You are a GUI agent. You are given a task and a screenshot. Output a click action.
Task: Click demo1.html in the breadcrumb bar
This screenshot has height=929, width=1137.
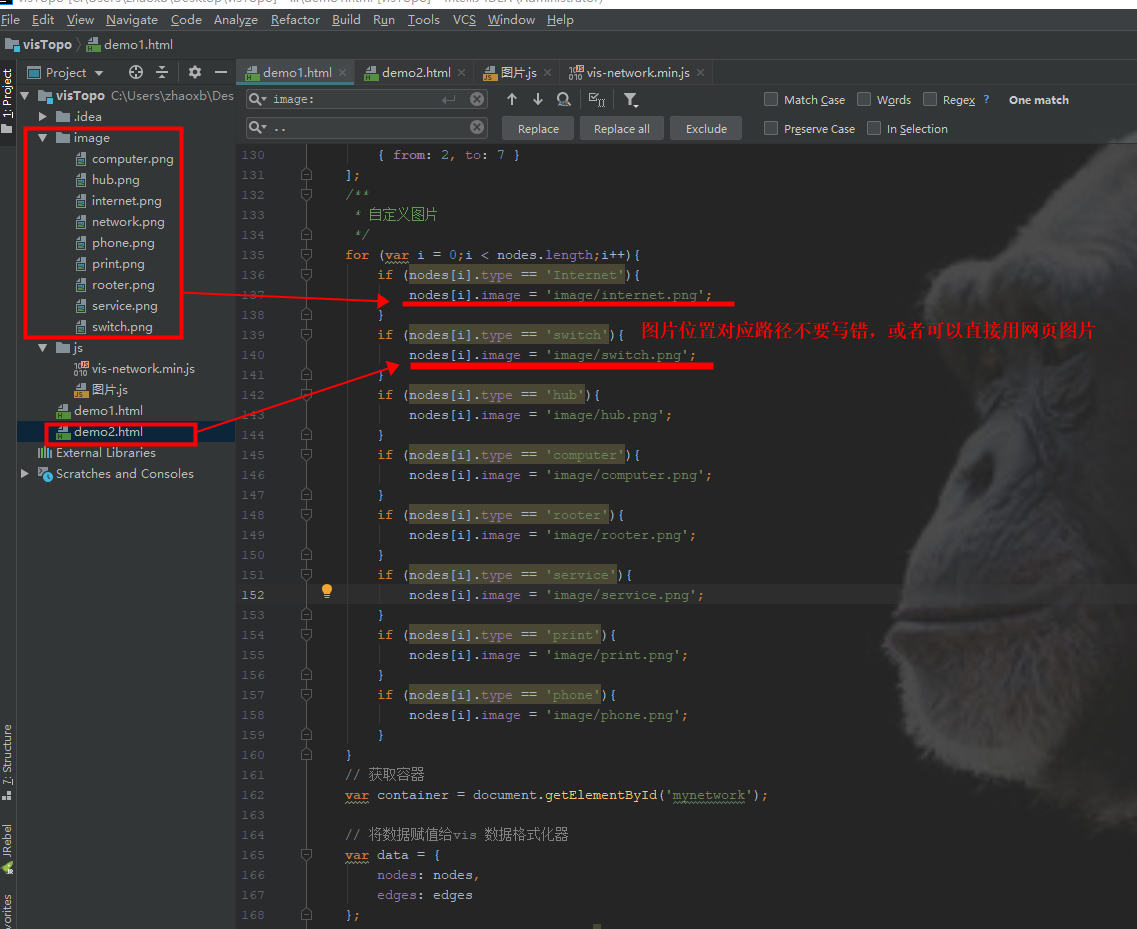pyautogui.click(x=138, y=45)
